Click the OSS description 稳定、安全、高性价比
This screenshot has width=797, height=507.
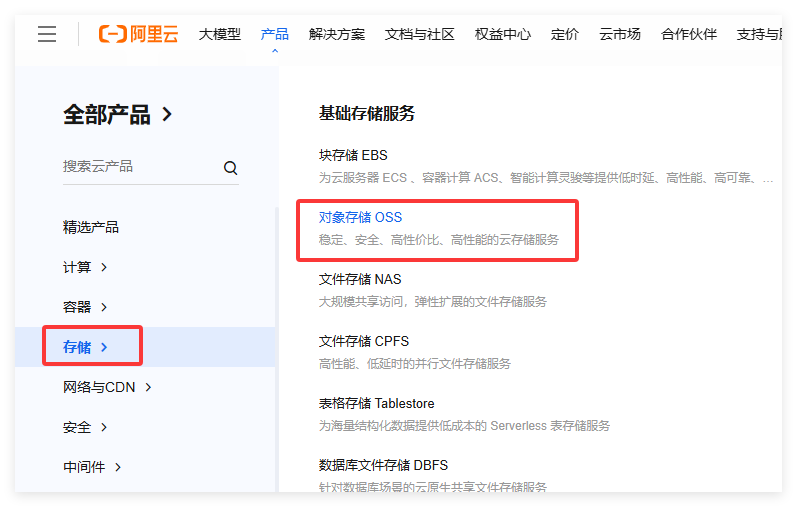pos(439,240)
